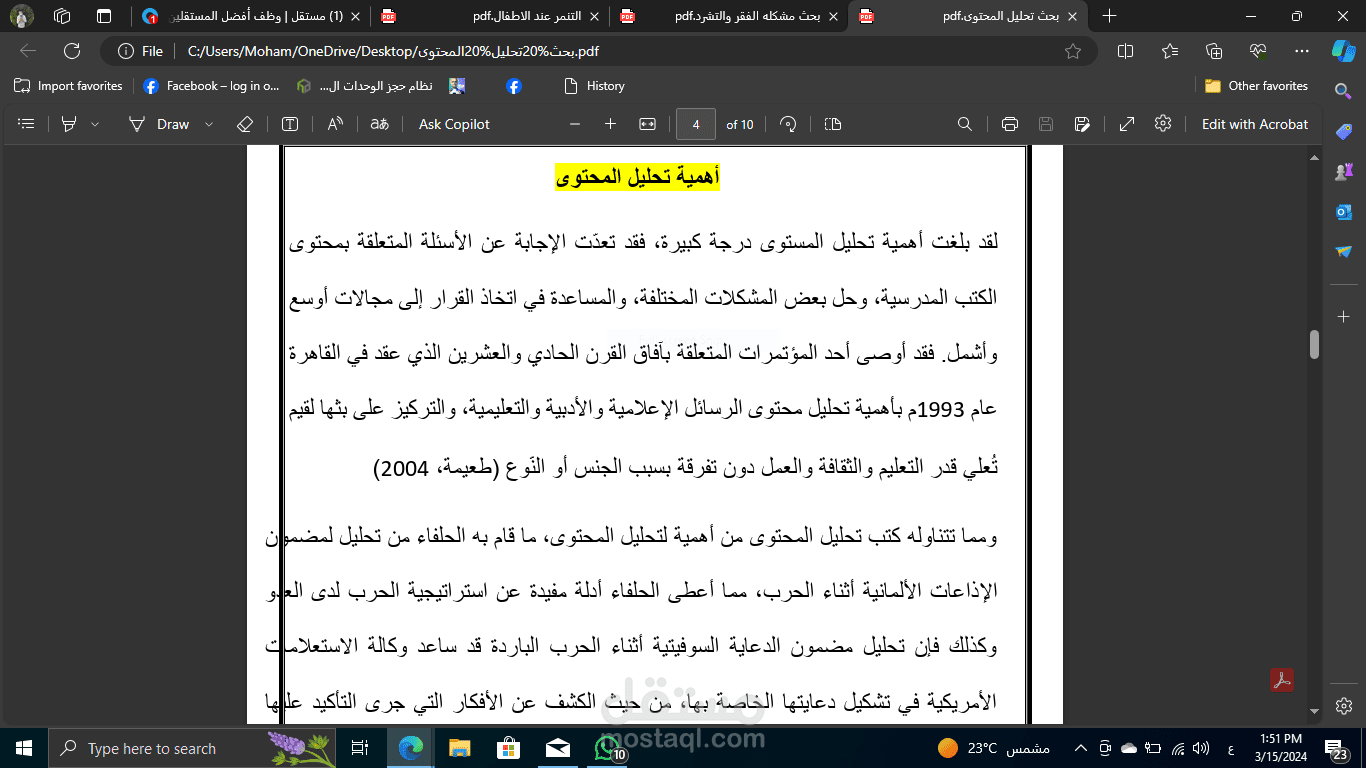Expand the Draw options dropdown arrow

(209, 124)
